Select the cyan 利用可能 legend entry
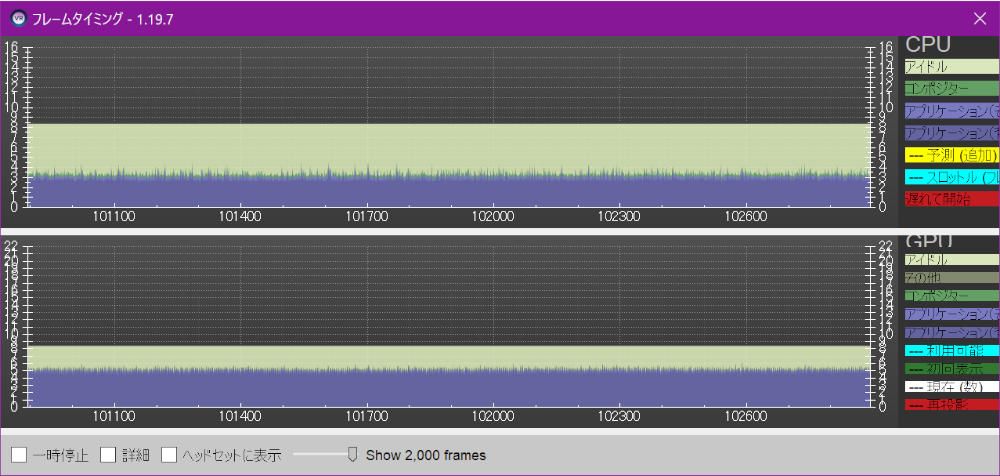Image resolution: width=1000 pixels, height=476 pixels. click(x=952, y=350)
